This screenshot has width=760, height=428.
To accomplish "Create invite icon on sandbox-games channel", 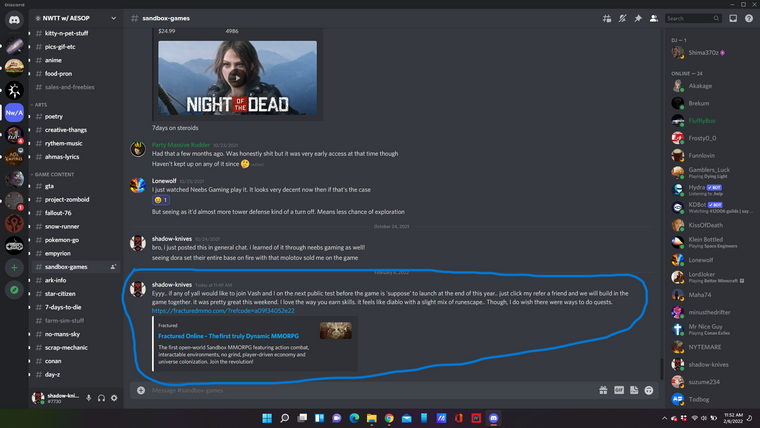I will coord(113,267).
